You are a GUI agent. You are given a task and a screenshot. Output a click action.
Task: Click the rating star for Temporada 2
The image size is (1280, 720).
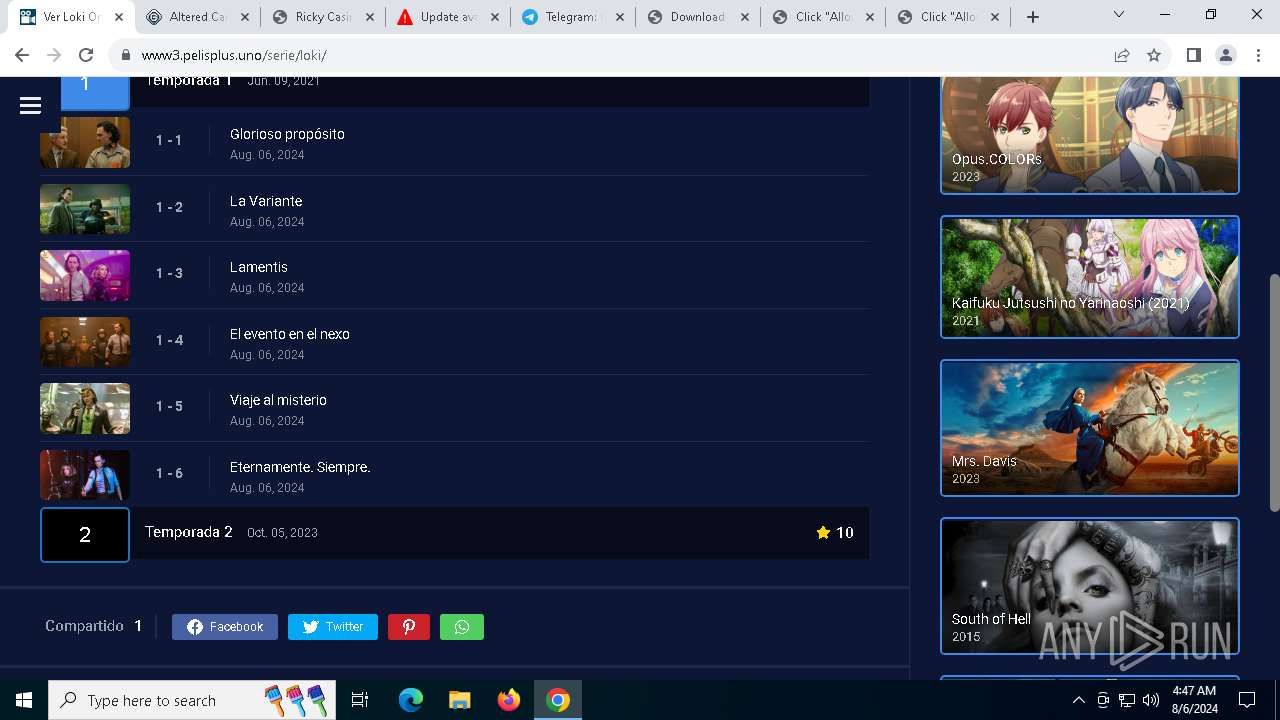pos(823,533)
